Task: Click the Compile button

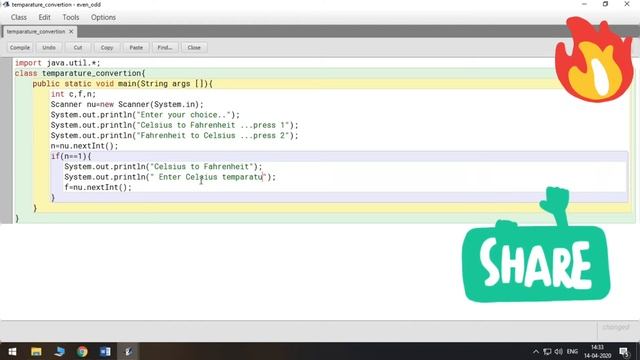Action: point(20,47)
